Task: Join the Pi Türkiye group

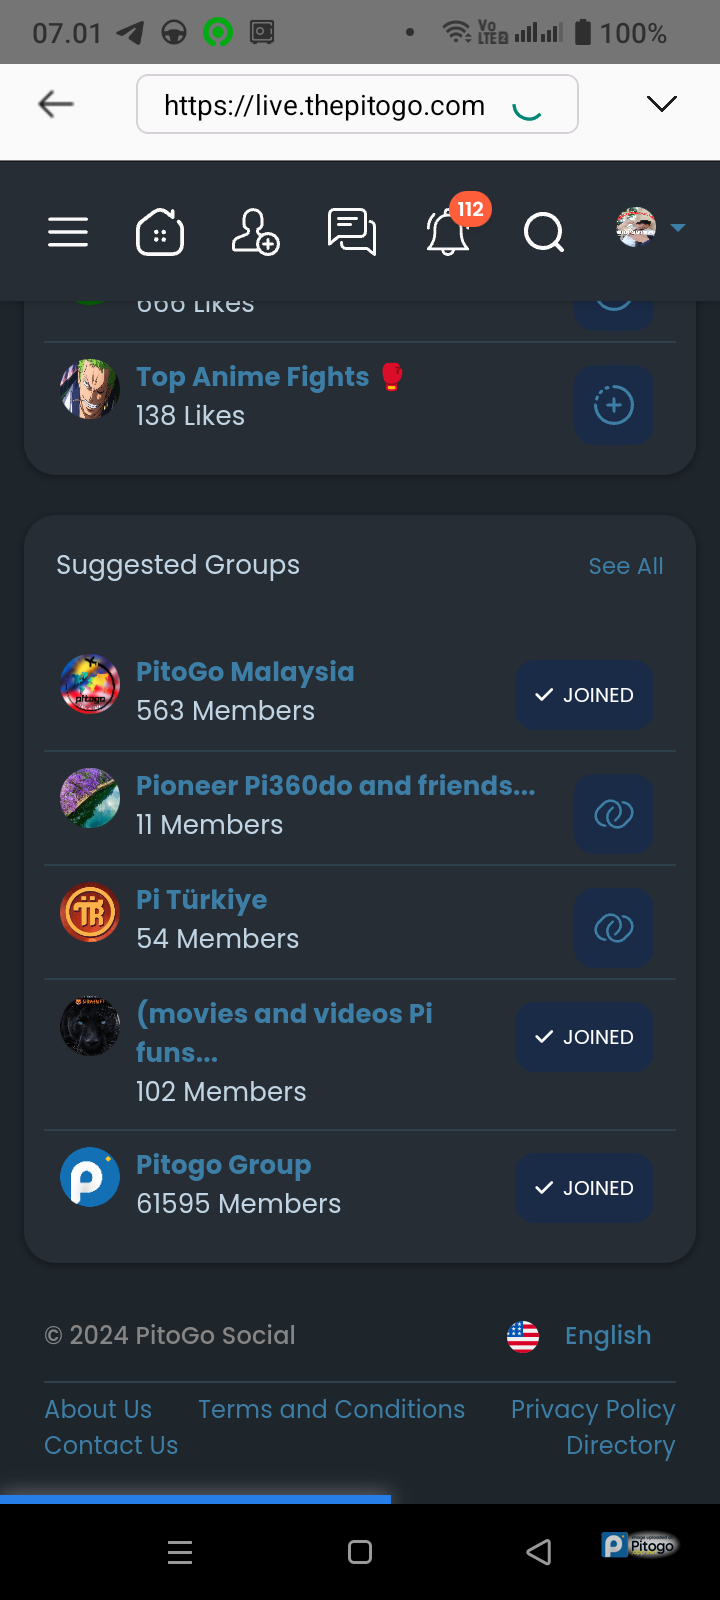Action: (x=614, y=929)
